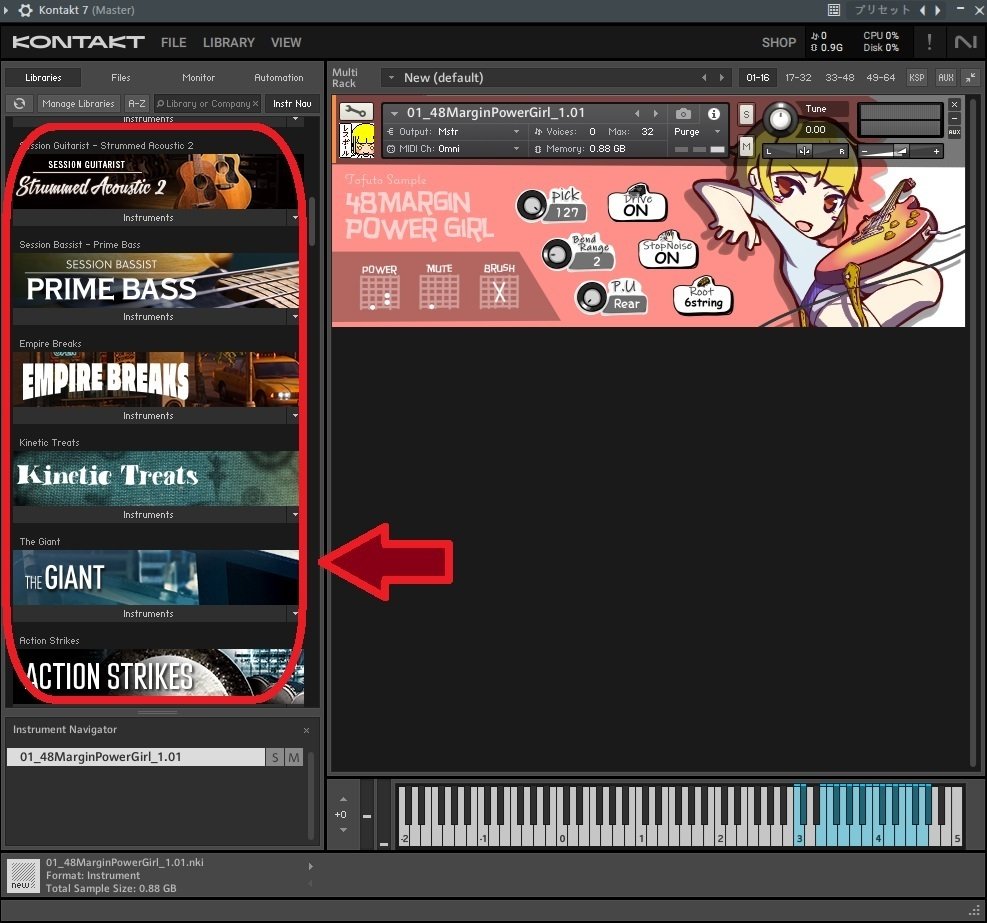Click the SHOP link
This screenshot has height=923, width=987.
point(779,42)
